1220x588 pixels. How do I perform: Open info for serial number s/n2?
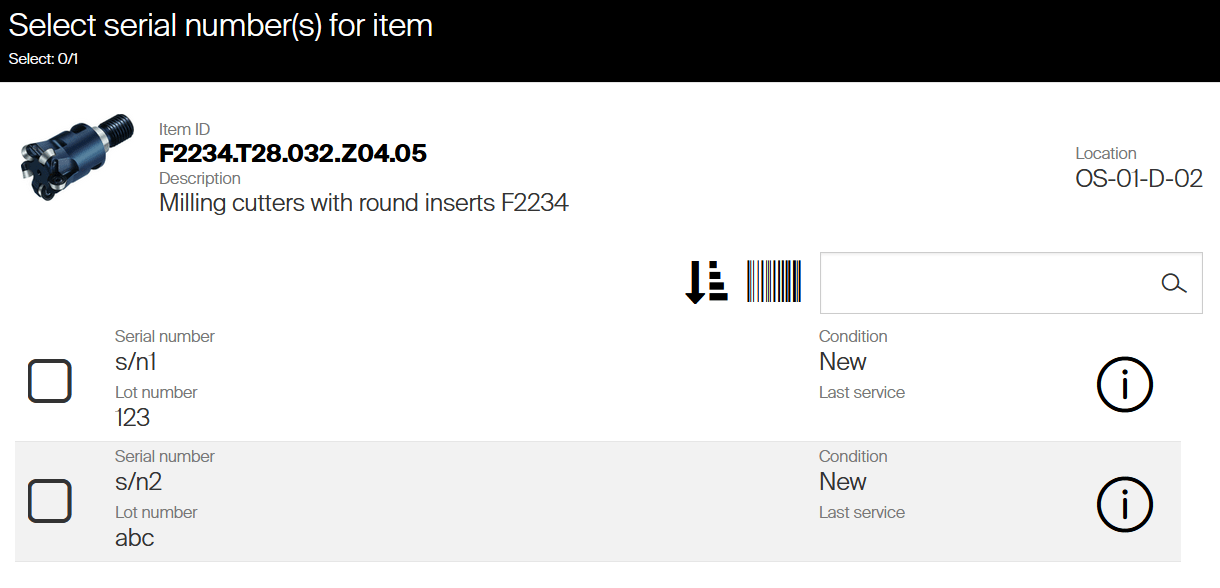pyautogui.click(x=1125, y=504)
